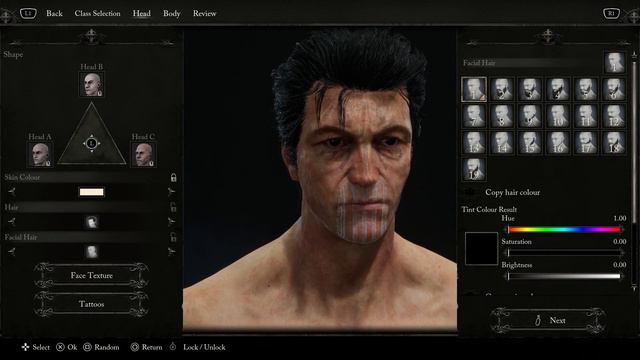
Task: Click the right panel scrollbar
Action: (x=634, y=142)
